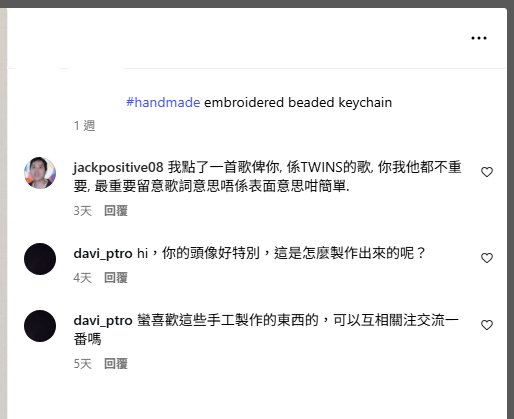Open davi_ptro's dark avatar on 5-day comment
514x419 pixels.
click(40, 326)
